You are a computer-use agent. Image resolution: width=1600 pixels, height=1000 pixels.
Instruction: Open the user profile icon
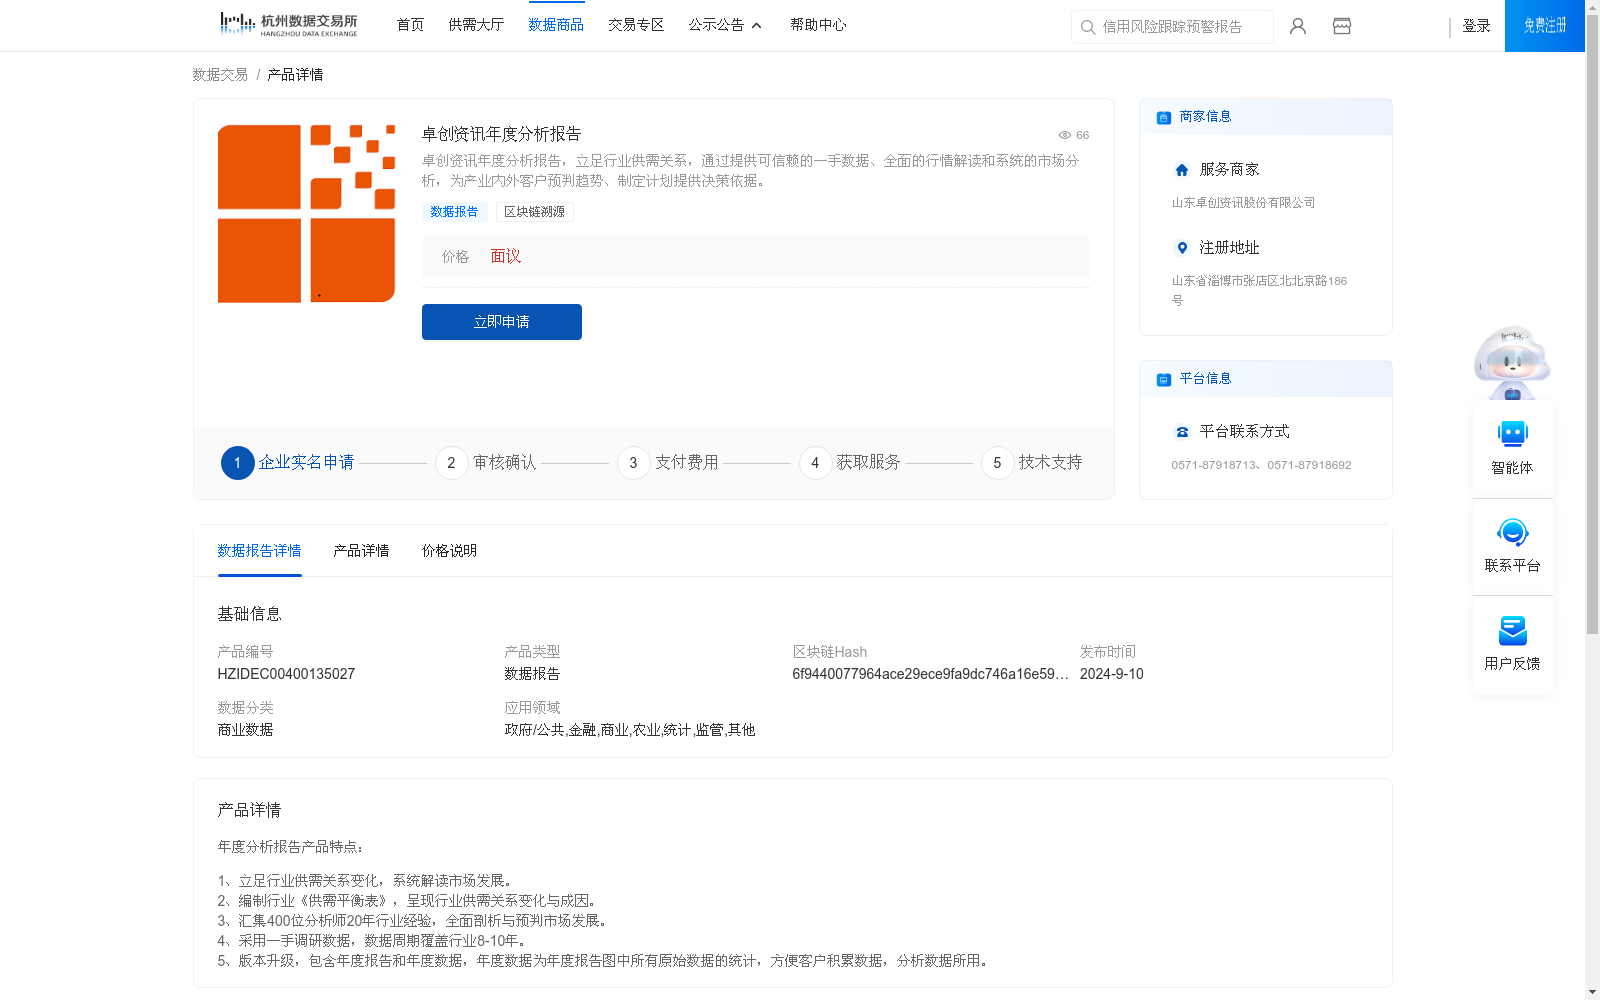(x=1298, y=26)
